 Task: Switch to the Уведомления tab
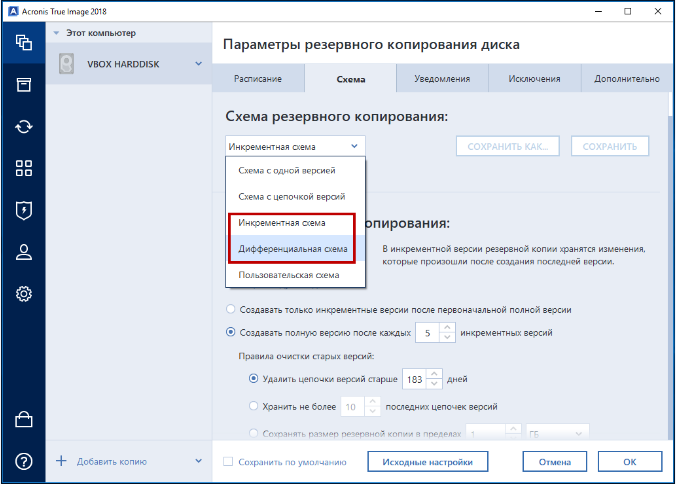point(442,79)
